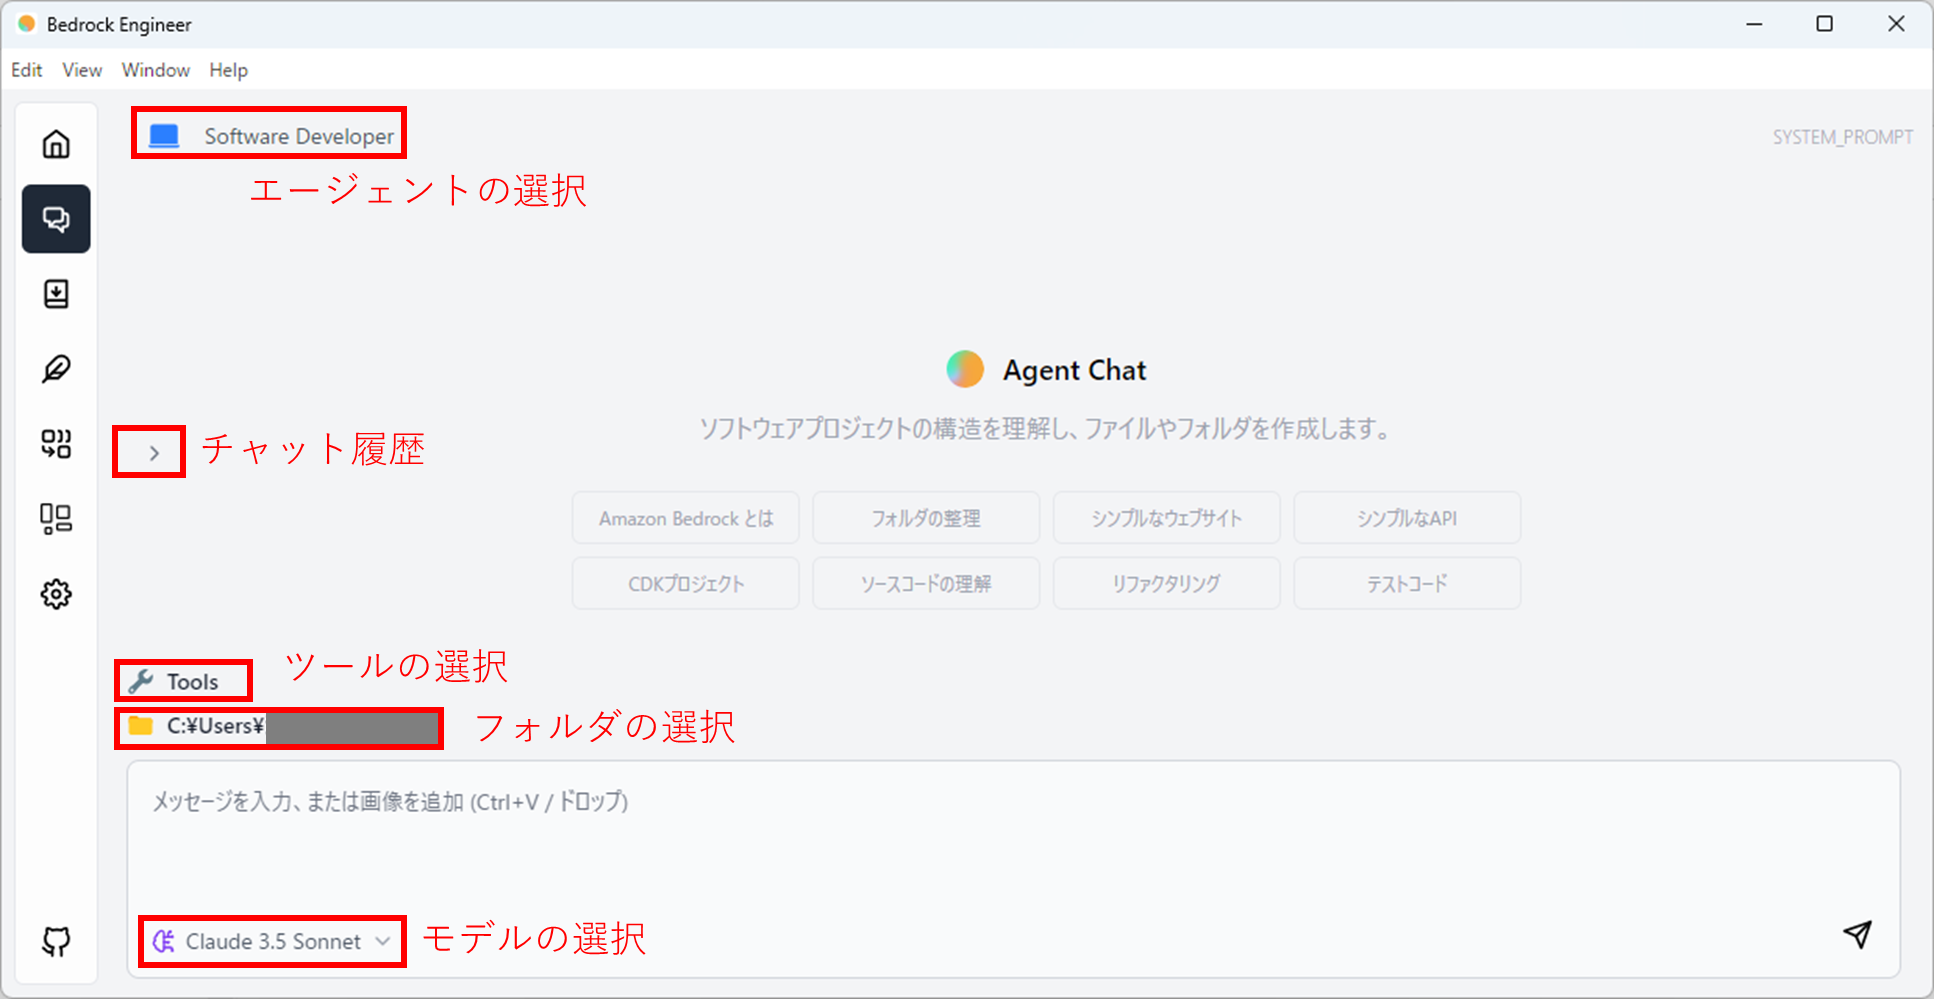
Task: Minimize the Bedrock Engineer window
Action: pyautogui.click(x=1754, y=24)
